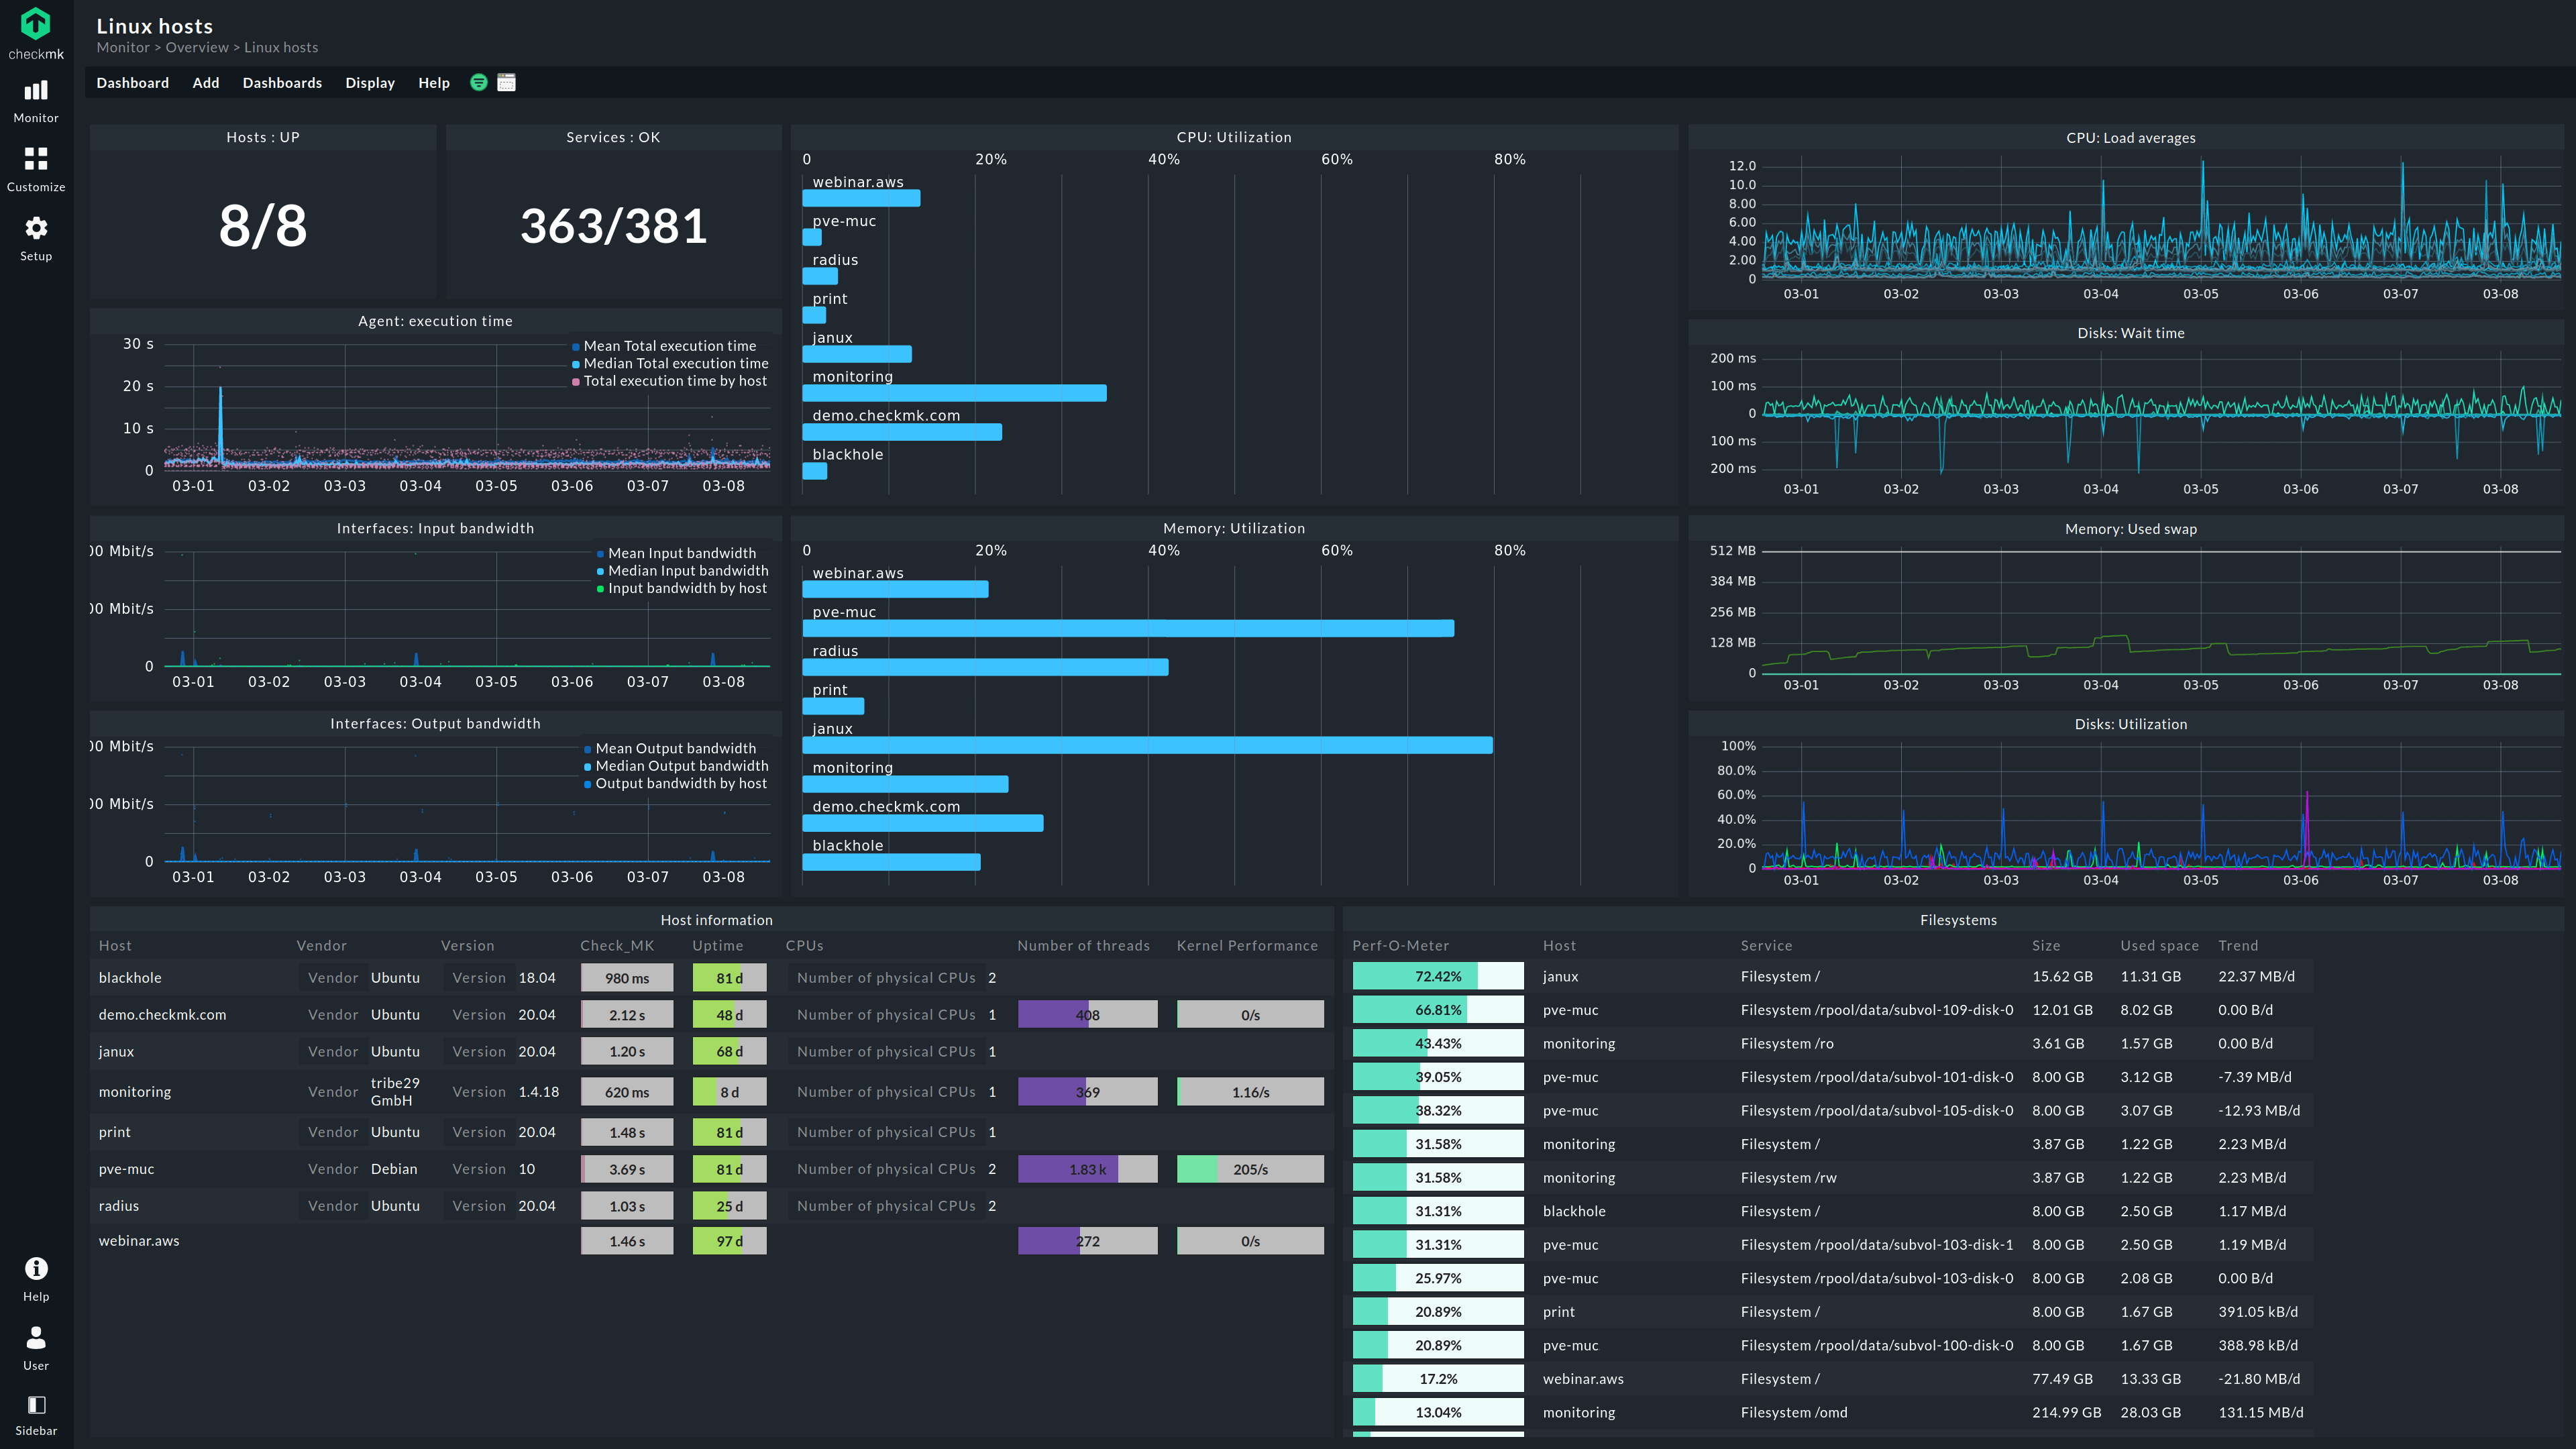This screenshot has width=2576, height=1449.
Task: Open the demo.checkmk.com host entry
Action: (162, 1014)
